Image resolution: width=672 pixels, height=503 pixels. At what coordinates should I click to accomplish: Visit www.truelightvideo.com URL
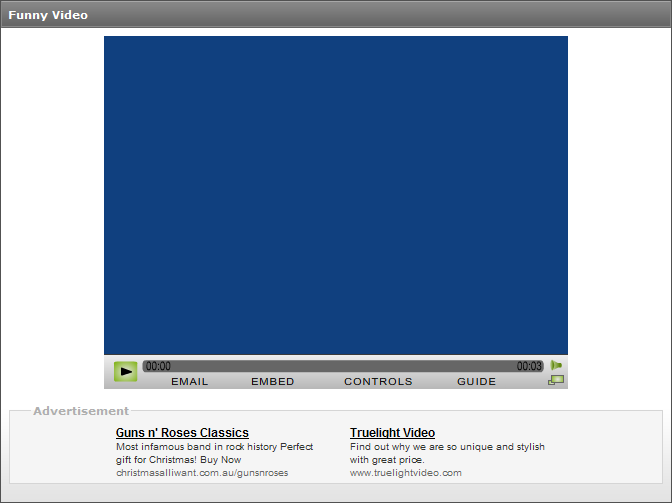[405, 473]
